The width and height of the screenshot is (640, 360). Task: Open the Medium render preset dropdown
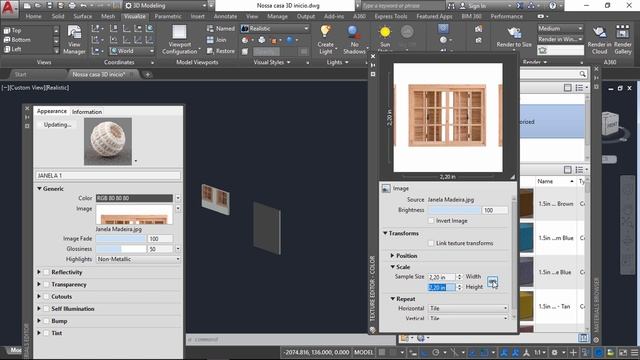pos(560,29)
